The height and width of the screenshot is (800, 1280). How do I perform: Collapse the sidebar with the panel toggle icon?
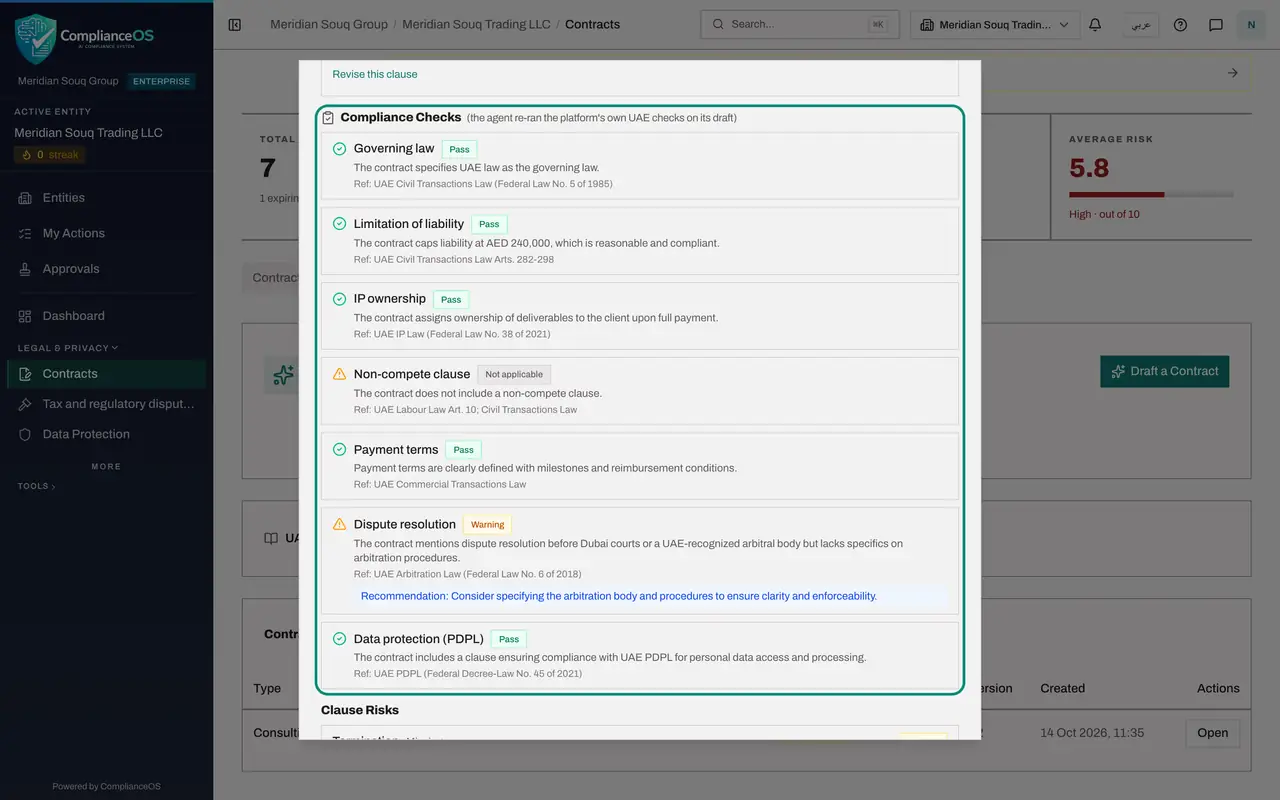point(235,24)
